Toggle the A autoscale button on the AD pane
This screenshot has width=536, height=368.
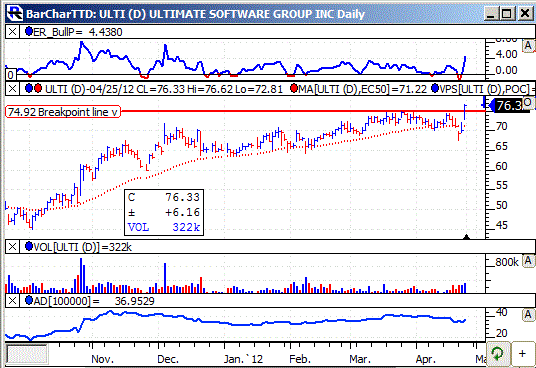pyautogui.click(x=528, y=315)
